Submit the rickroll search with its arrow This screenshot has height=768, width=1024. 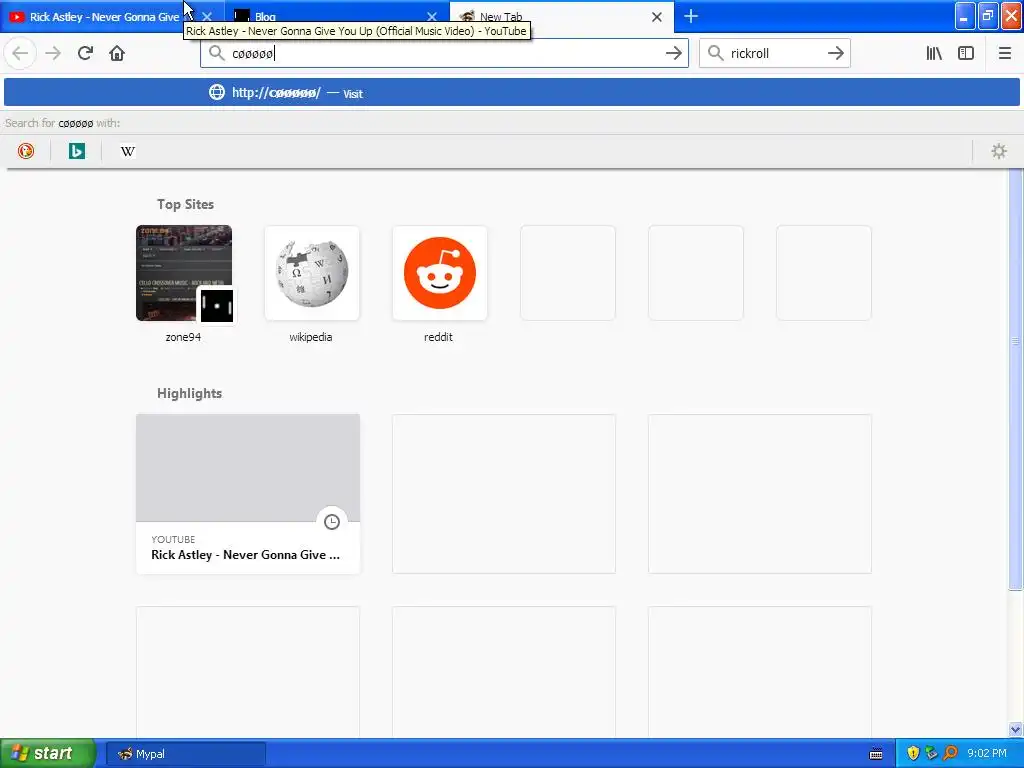click(835, 53)
